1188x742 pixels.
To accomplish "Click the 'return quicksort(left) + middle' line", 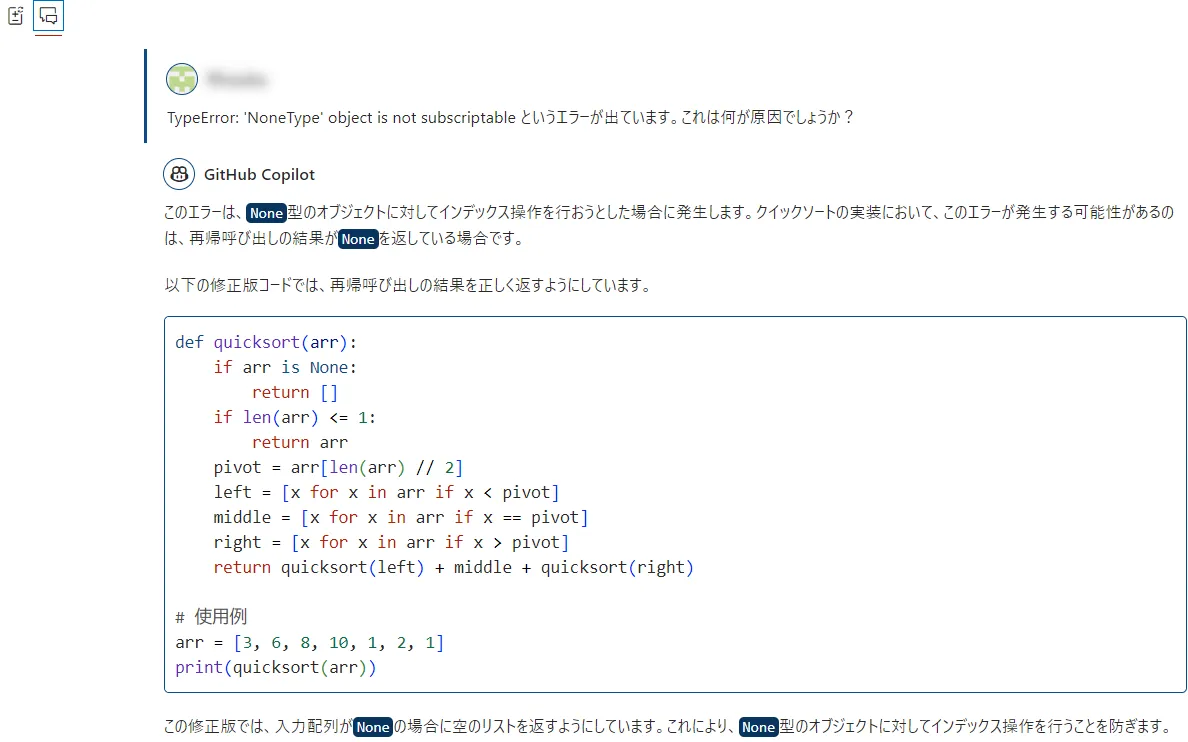I will 454,568.
